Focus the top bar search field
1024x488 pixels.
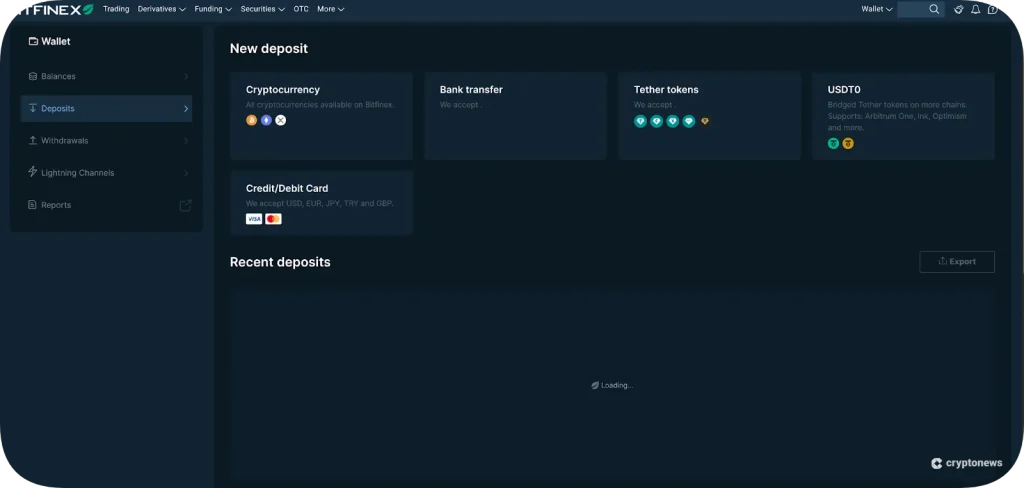[921, 9]
